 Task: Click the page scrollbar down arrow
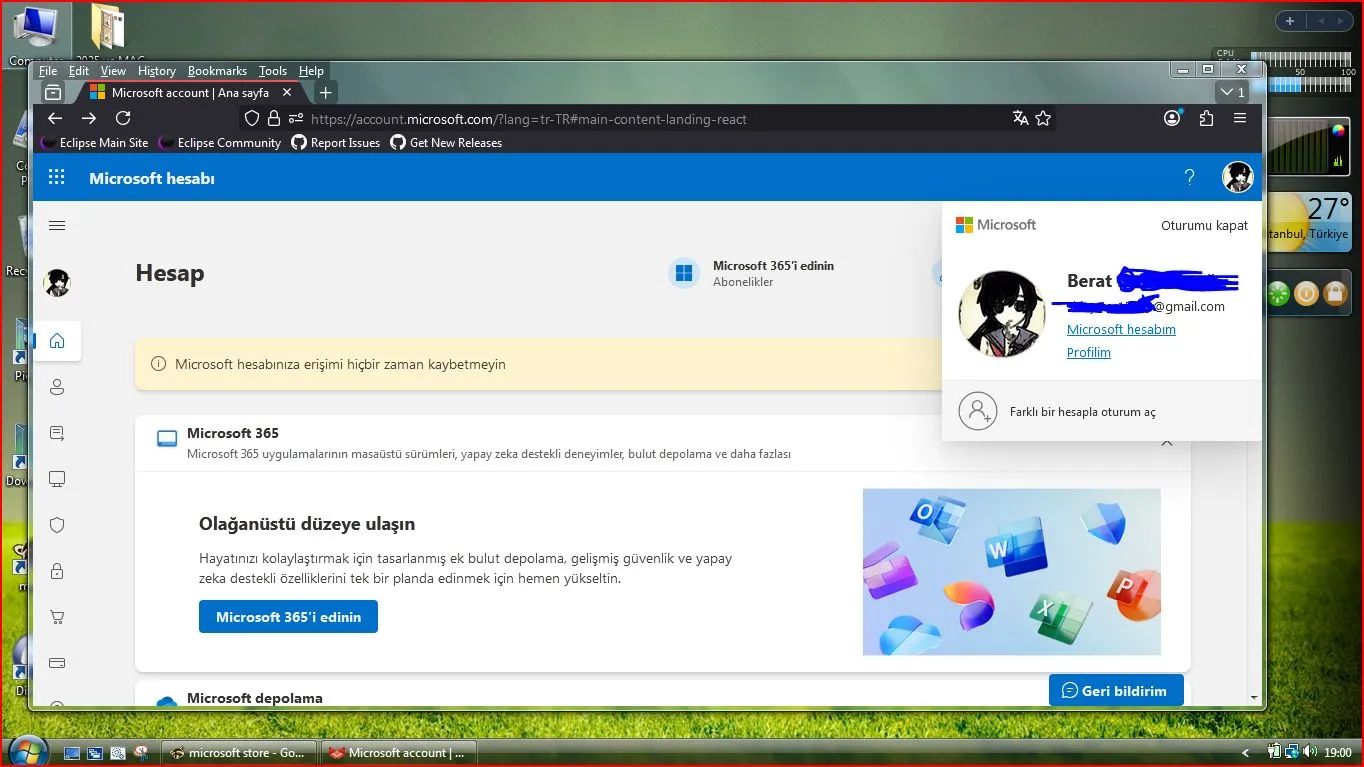tap(1254, 697)
